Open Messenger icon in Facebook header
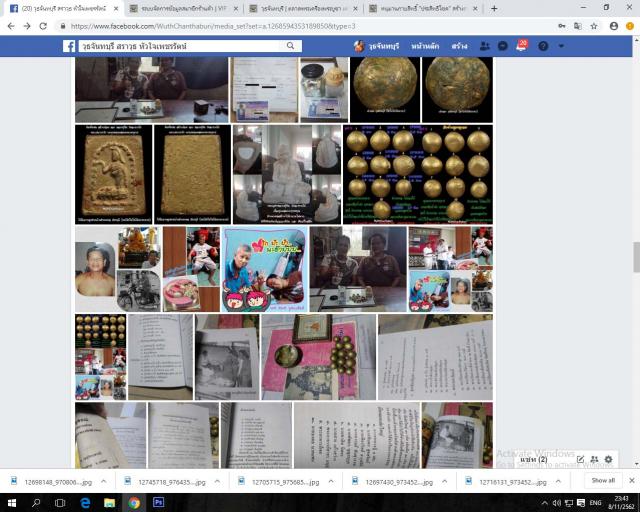Screen dimensions: 640x512 (502, 46)
